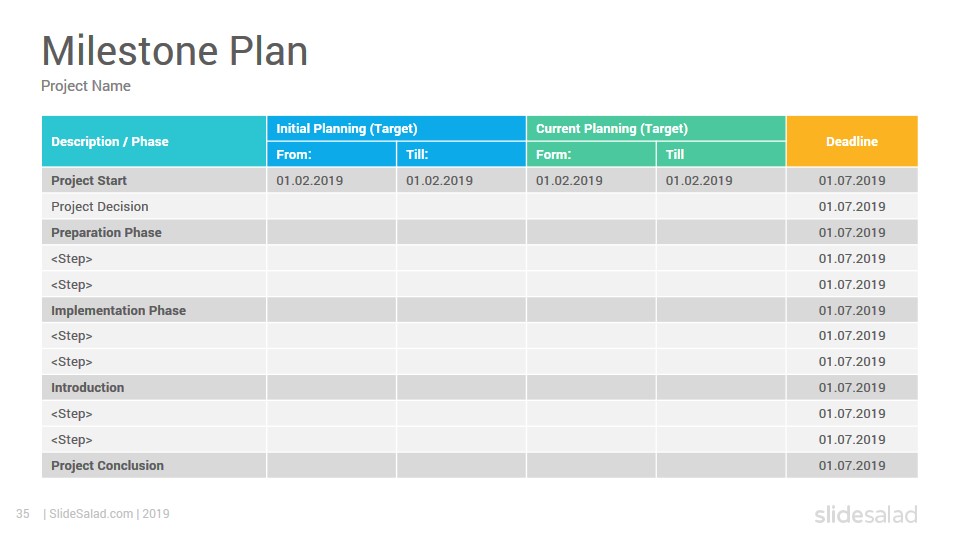The image size is (960, 540).
Task: Click the Project Start deadline 01.07.2019
Action: 852,181
